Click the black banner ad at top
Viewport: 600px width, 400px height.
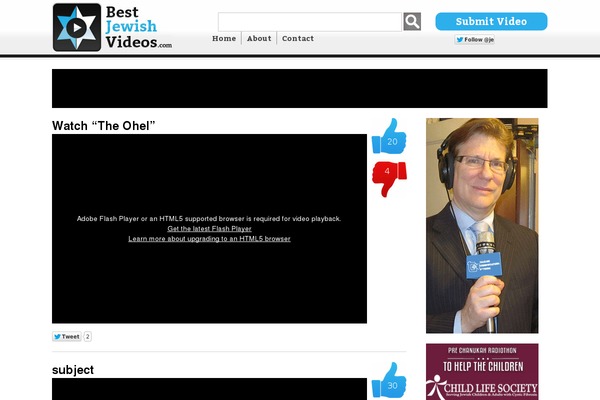pyautogui.click(x=300, y=88)
